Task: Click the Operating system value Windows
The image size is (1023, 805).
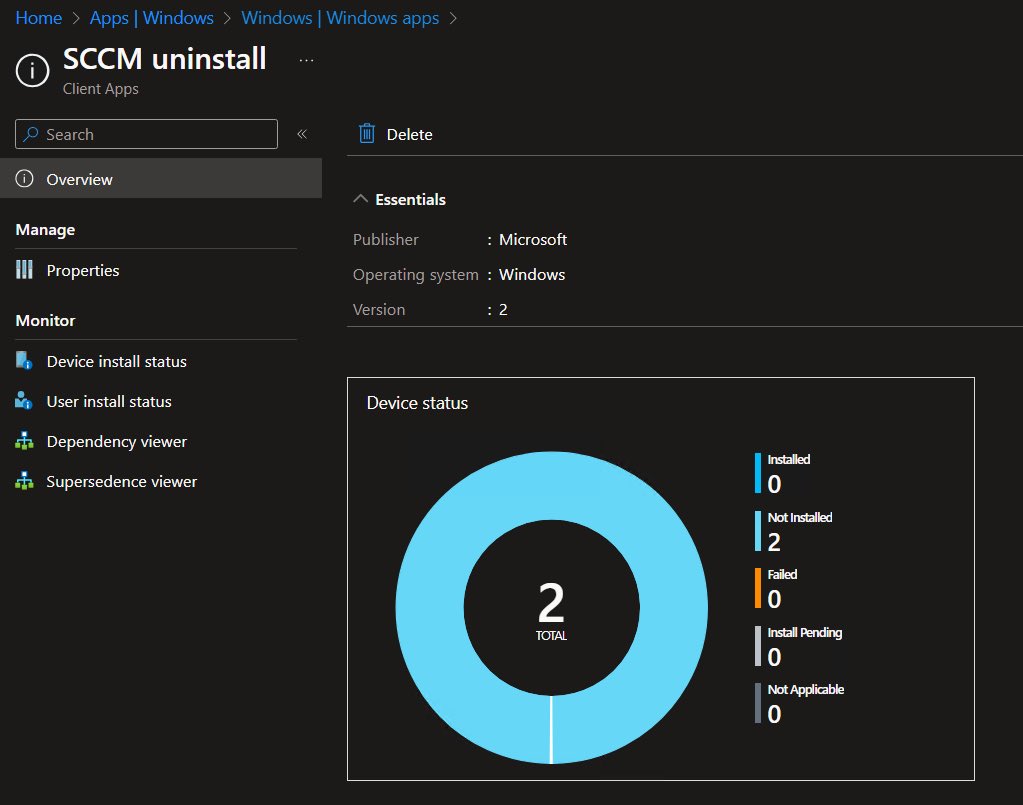Action: (x=532, y=275)
